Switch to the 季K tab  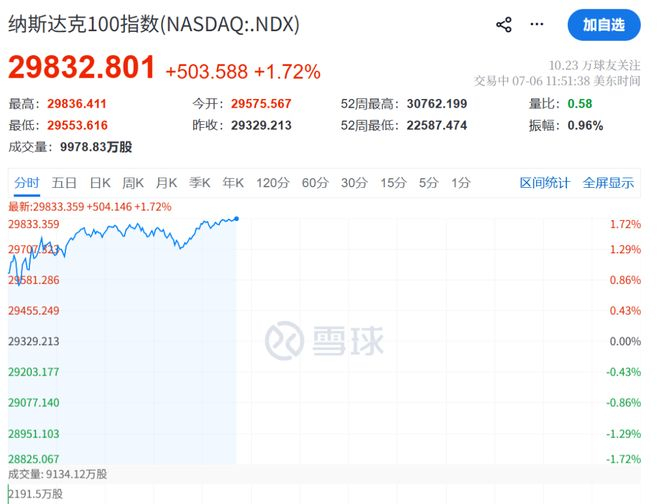[200, 183]
